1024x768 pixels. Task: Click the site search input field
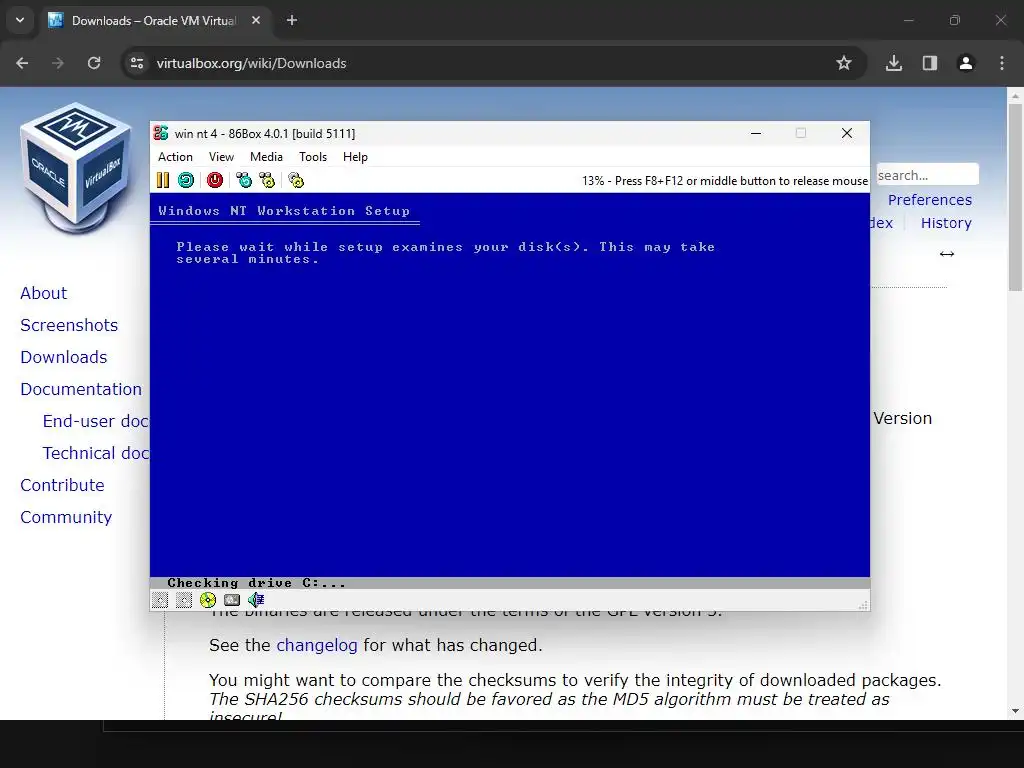coord(927,175)
